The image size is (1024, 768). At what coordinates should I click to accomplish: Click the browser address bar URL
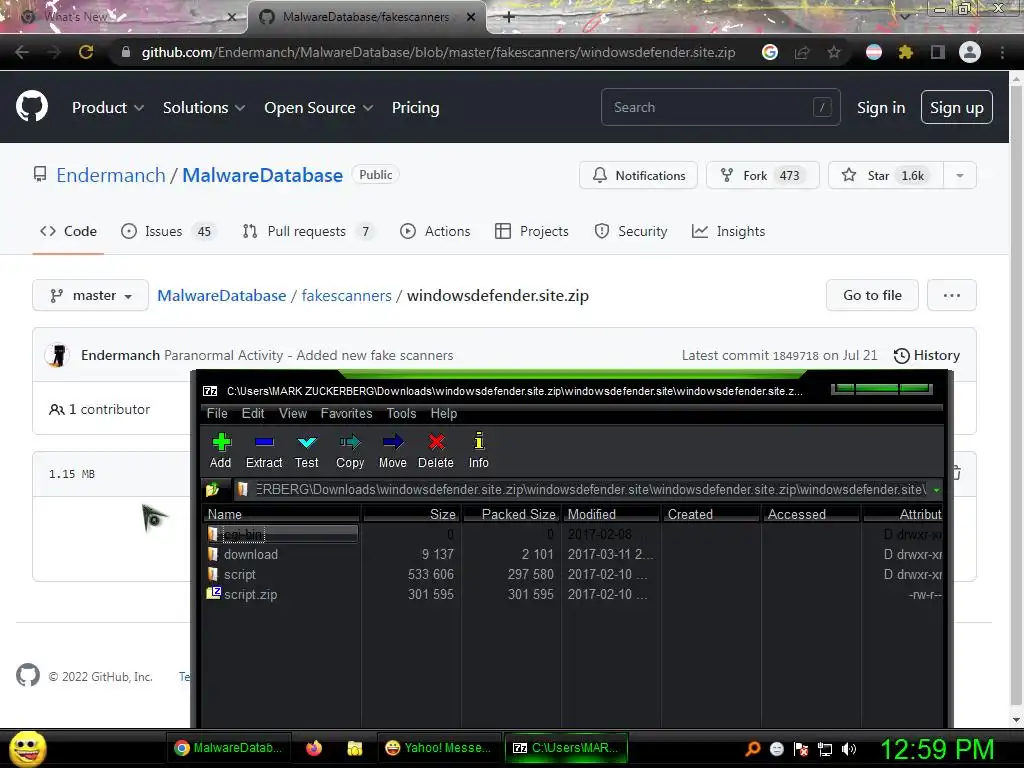click(438, 52)
